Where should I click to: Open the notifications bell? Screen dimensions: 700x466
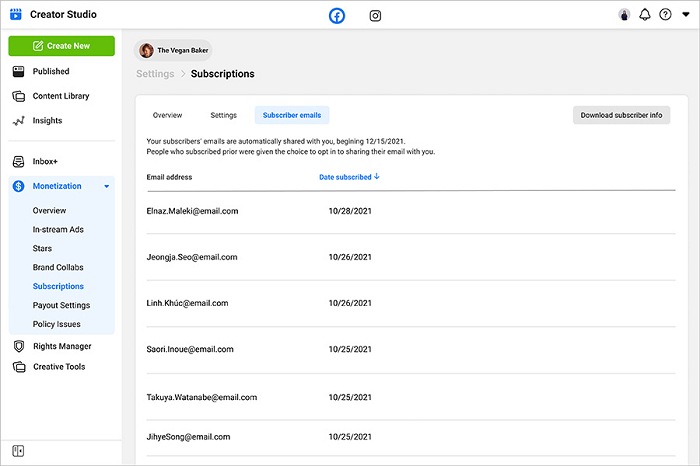[x=645, y=15]
